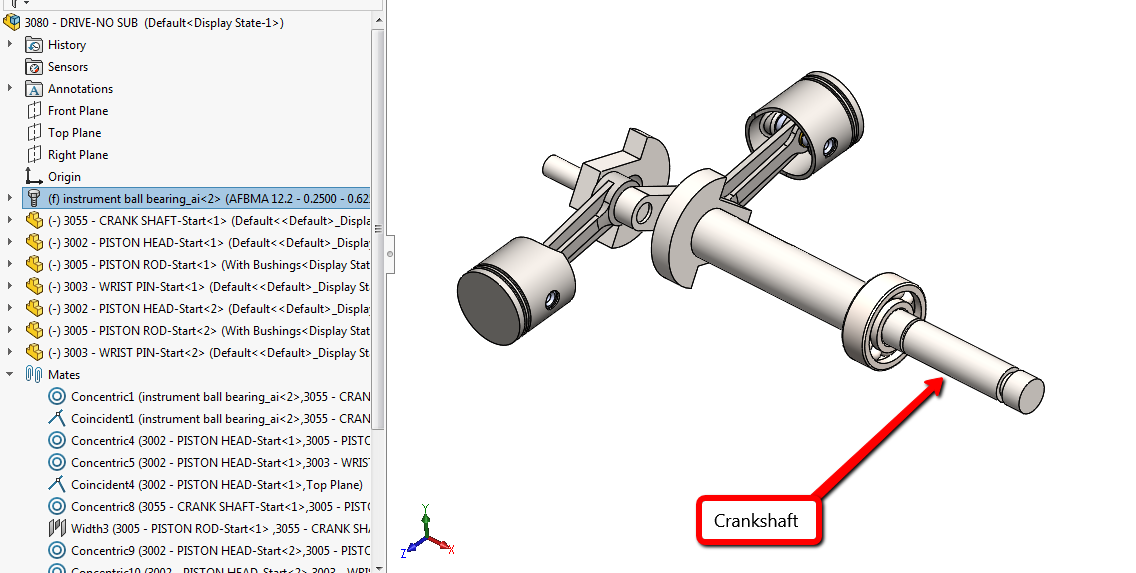Expand the 3005 - PISTON ROD-Start<1> component
This screenshot has width=1136, height=573.
tap(9, 264)
